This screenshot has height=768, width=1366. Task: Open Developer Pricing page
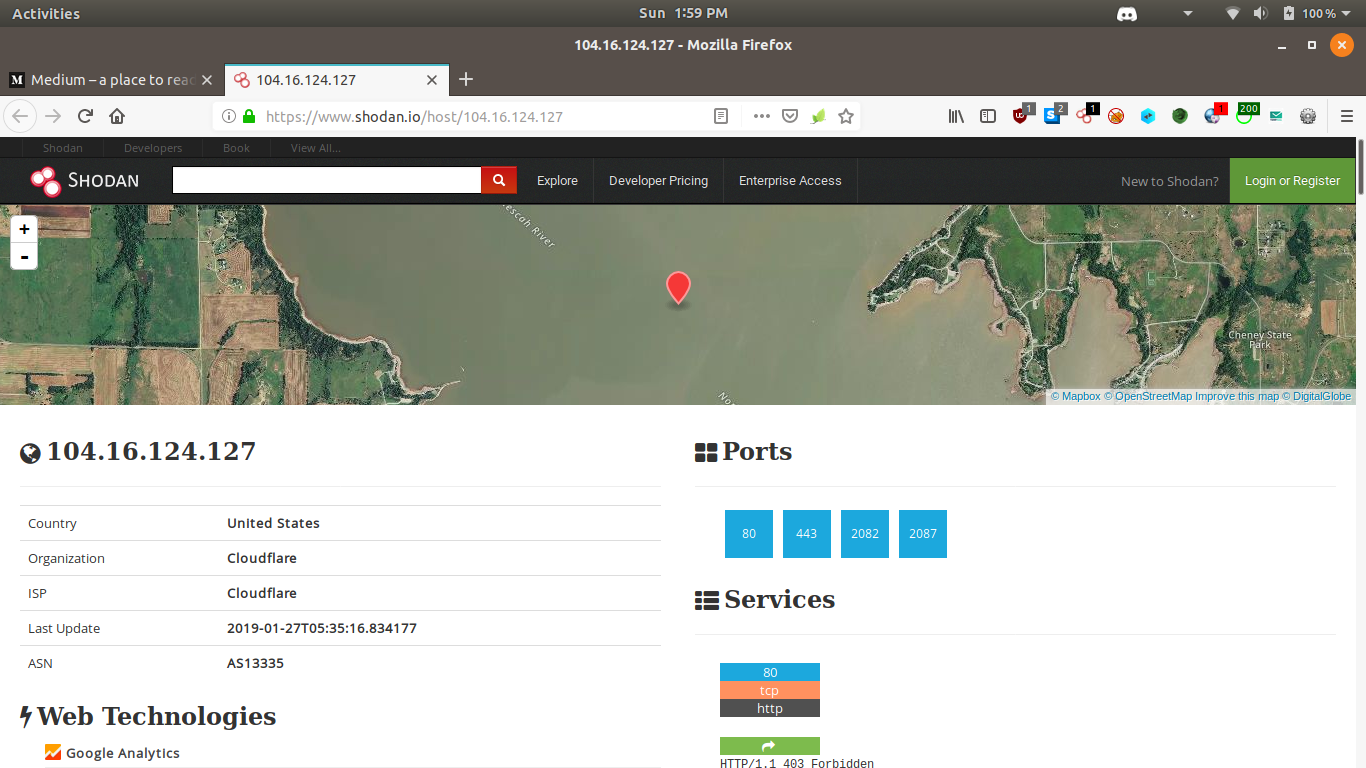(658, 181)
